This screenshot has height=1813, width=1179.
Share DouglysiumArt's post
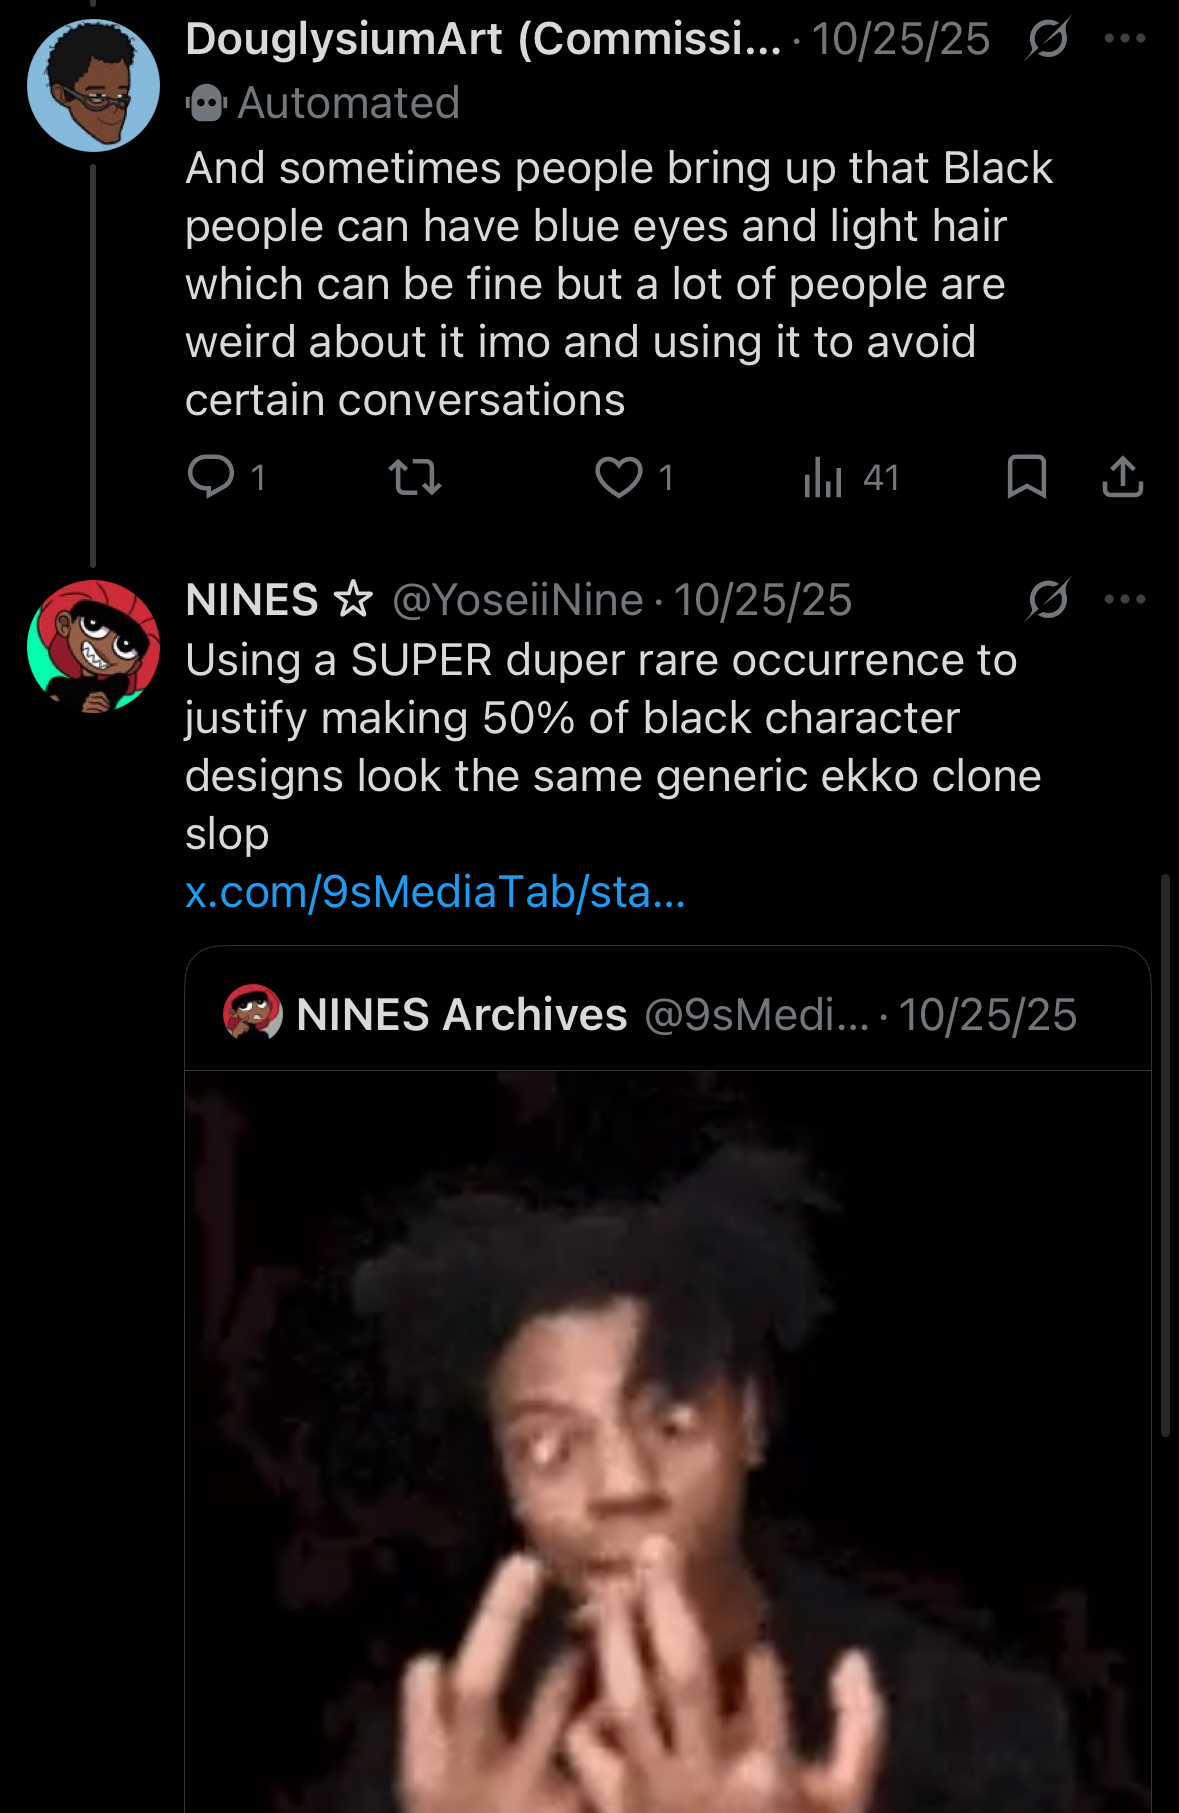click(1123, 477)
